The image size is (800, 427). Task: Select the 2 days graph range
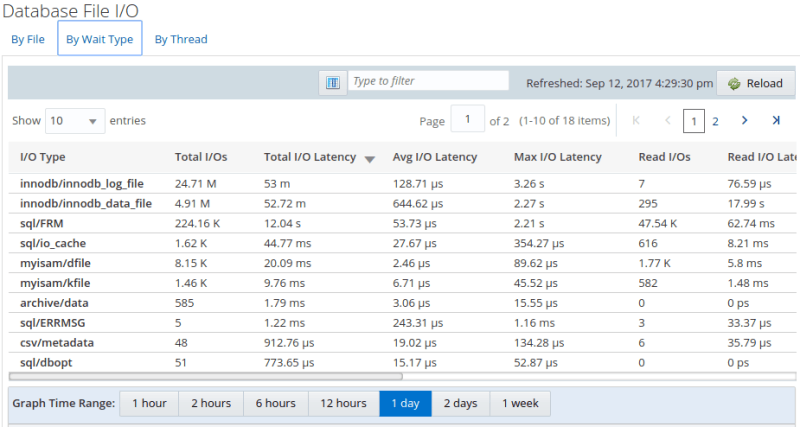click(x=461, y=403)
